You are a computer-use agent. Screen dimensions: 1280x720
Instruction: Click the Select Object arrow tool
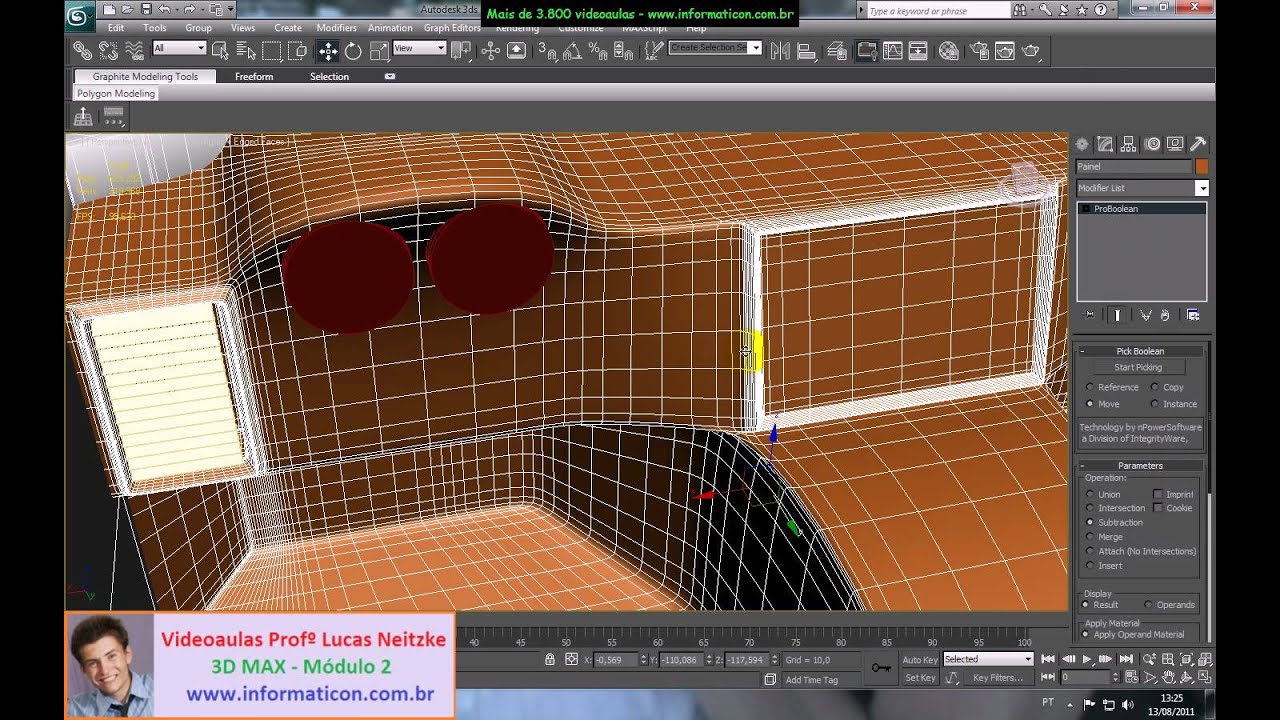pos(220,50)
